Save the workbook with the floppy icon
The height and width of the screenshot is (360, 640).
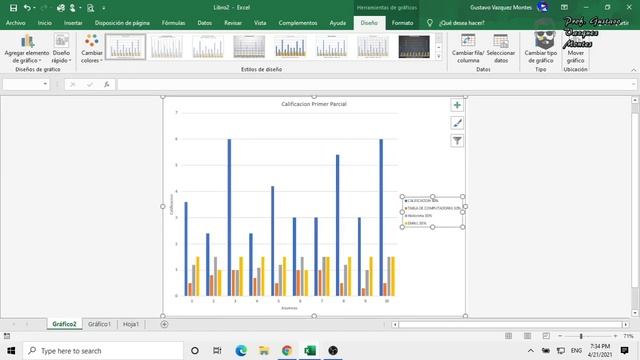pyautogui.click(x=13, y=7)
